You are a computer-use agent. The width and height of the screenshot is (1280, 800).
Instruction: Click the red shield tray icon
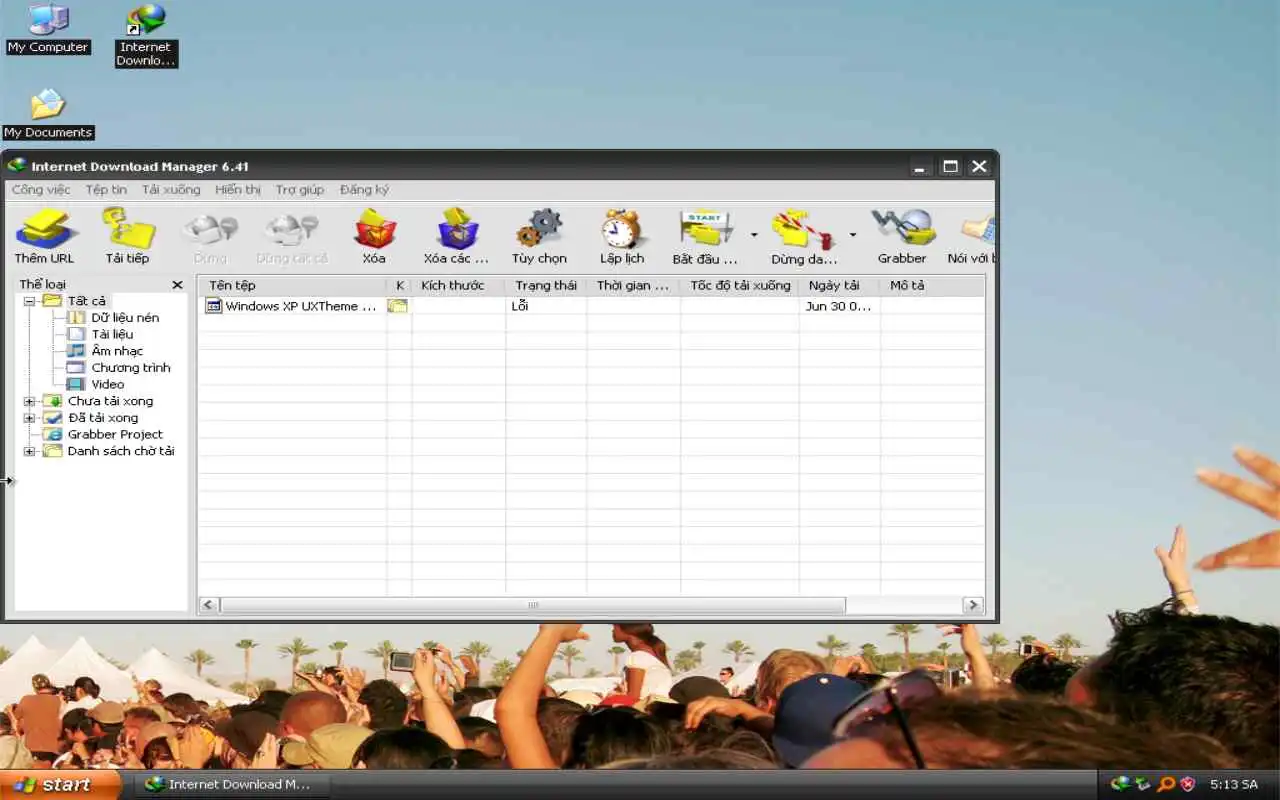tap(1188, 784)
